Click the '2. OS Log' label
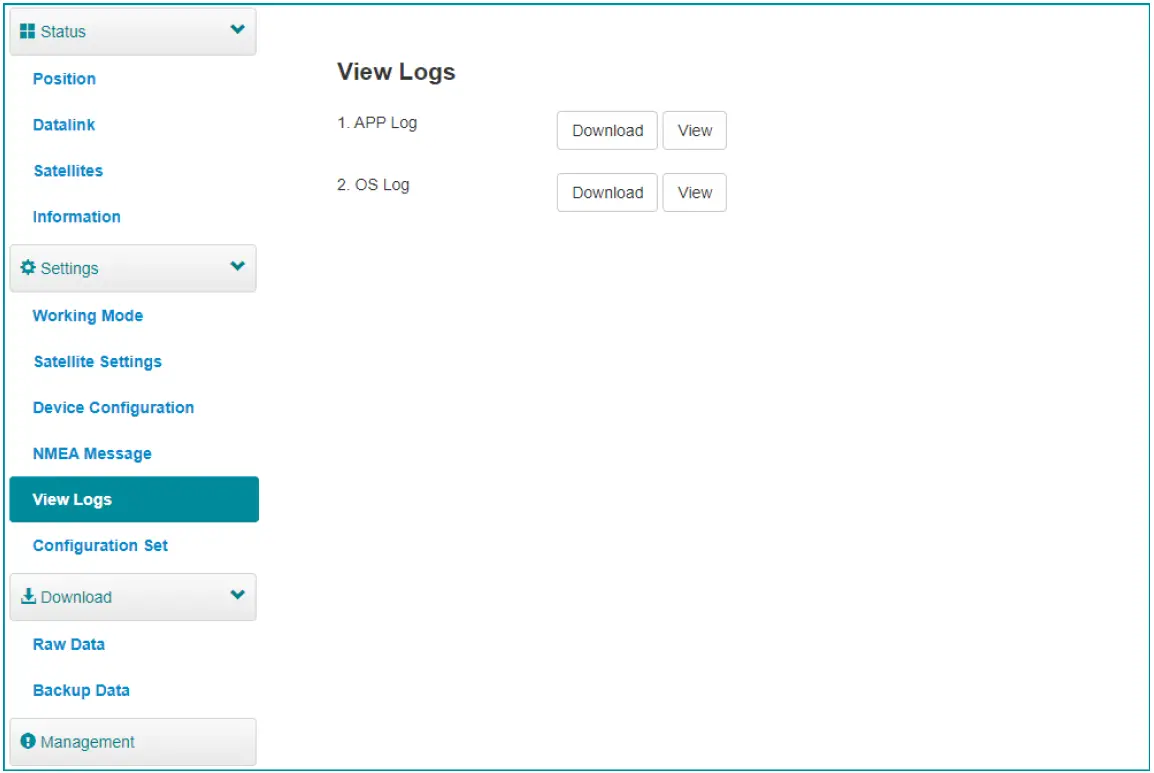This screenshot has height=773, width=1154. (373, 185)
